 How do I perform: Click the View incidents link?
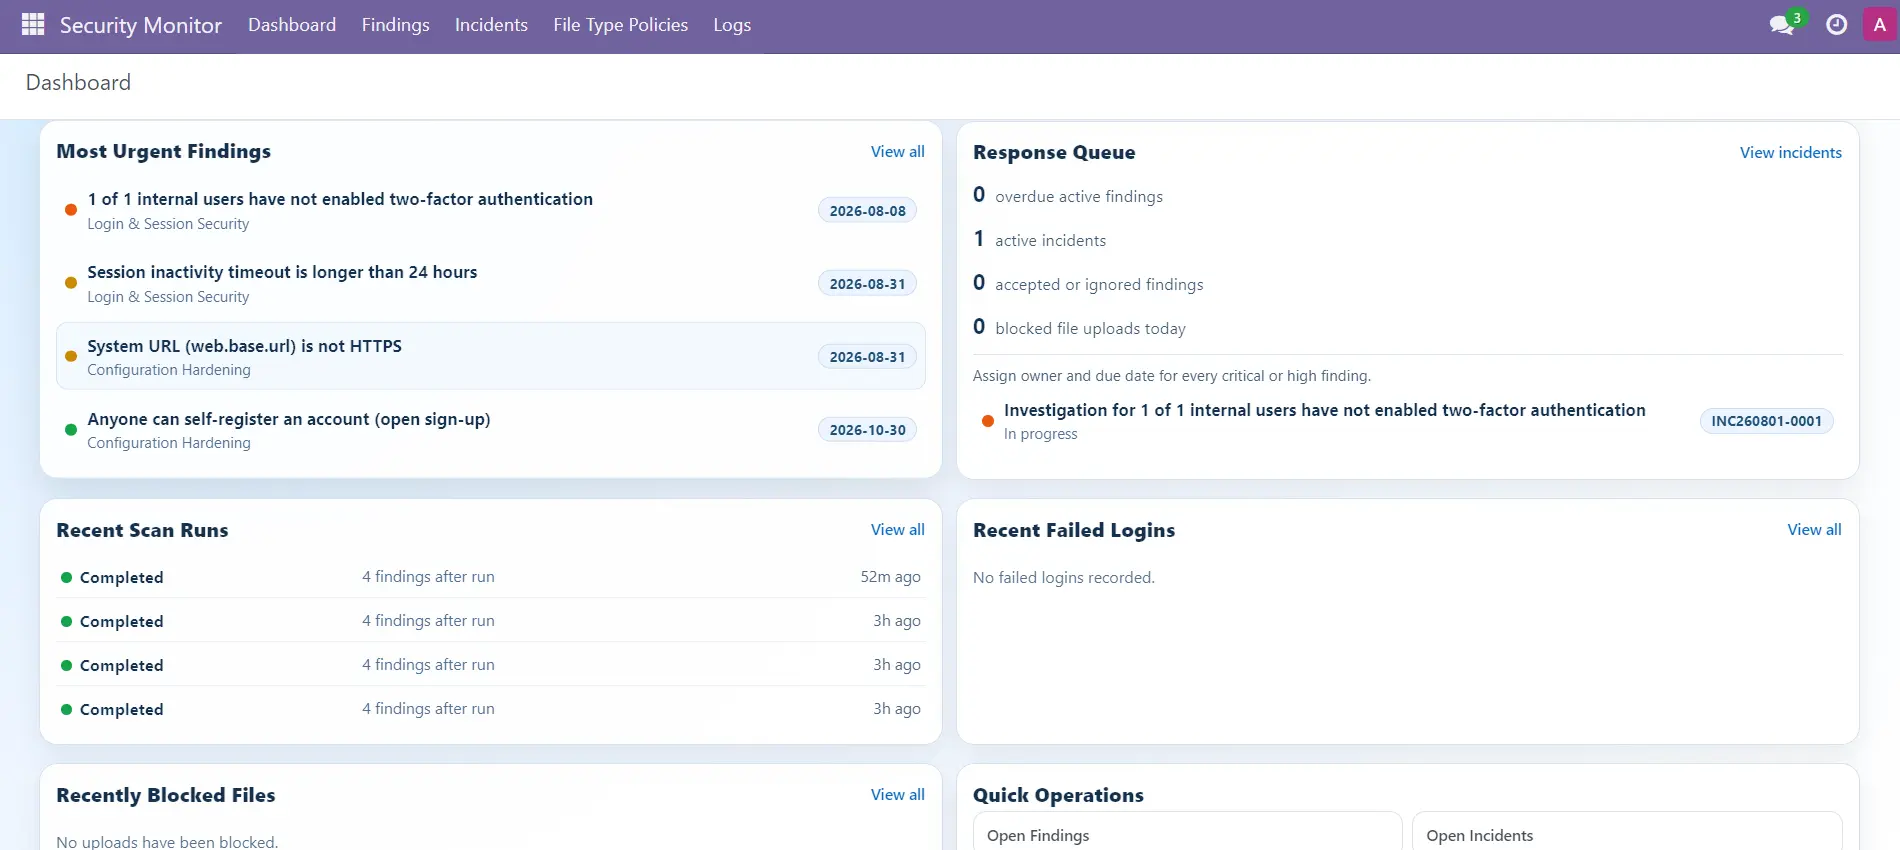coord(1790,153)
